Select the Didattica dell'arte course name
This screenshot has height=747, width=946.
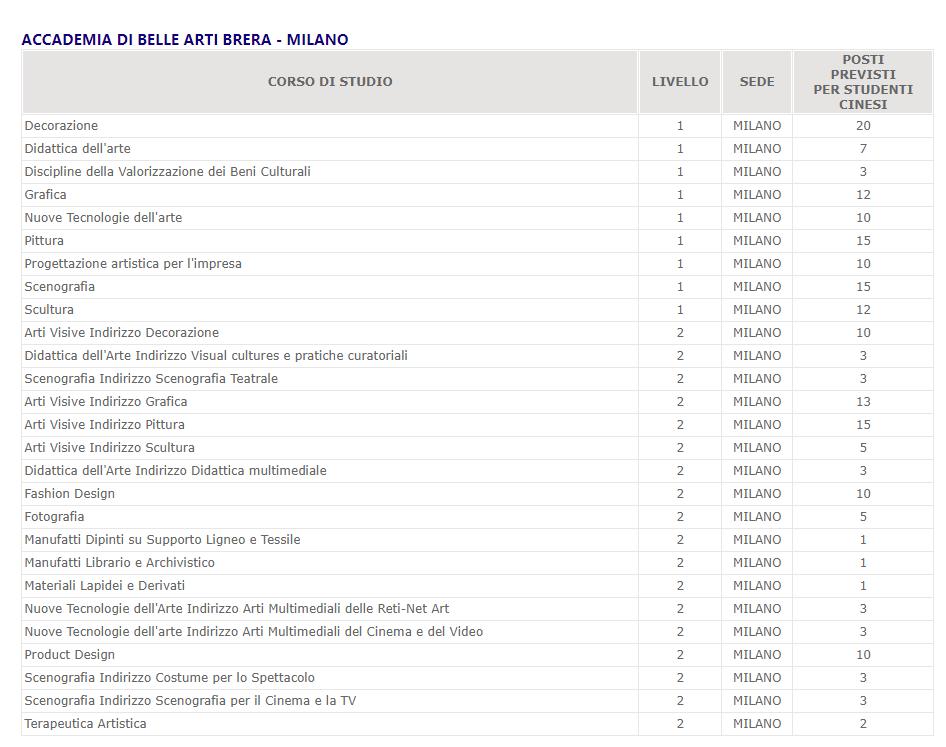click(x=78, y=149)
